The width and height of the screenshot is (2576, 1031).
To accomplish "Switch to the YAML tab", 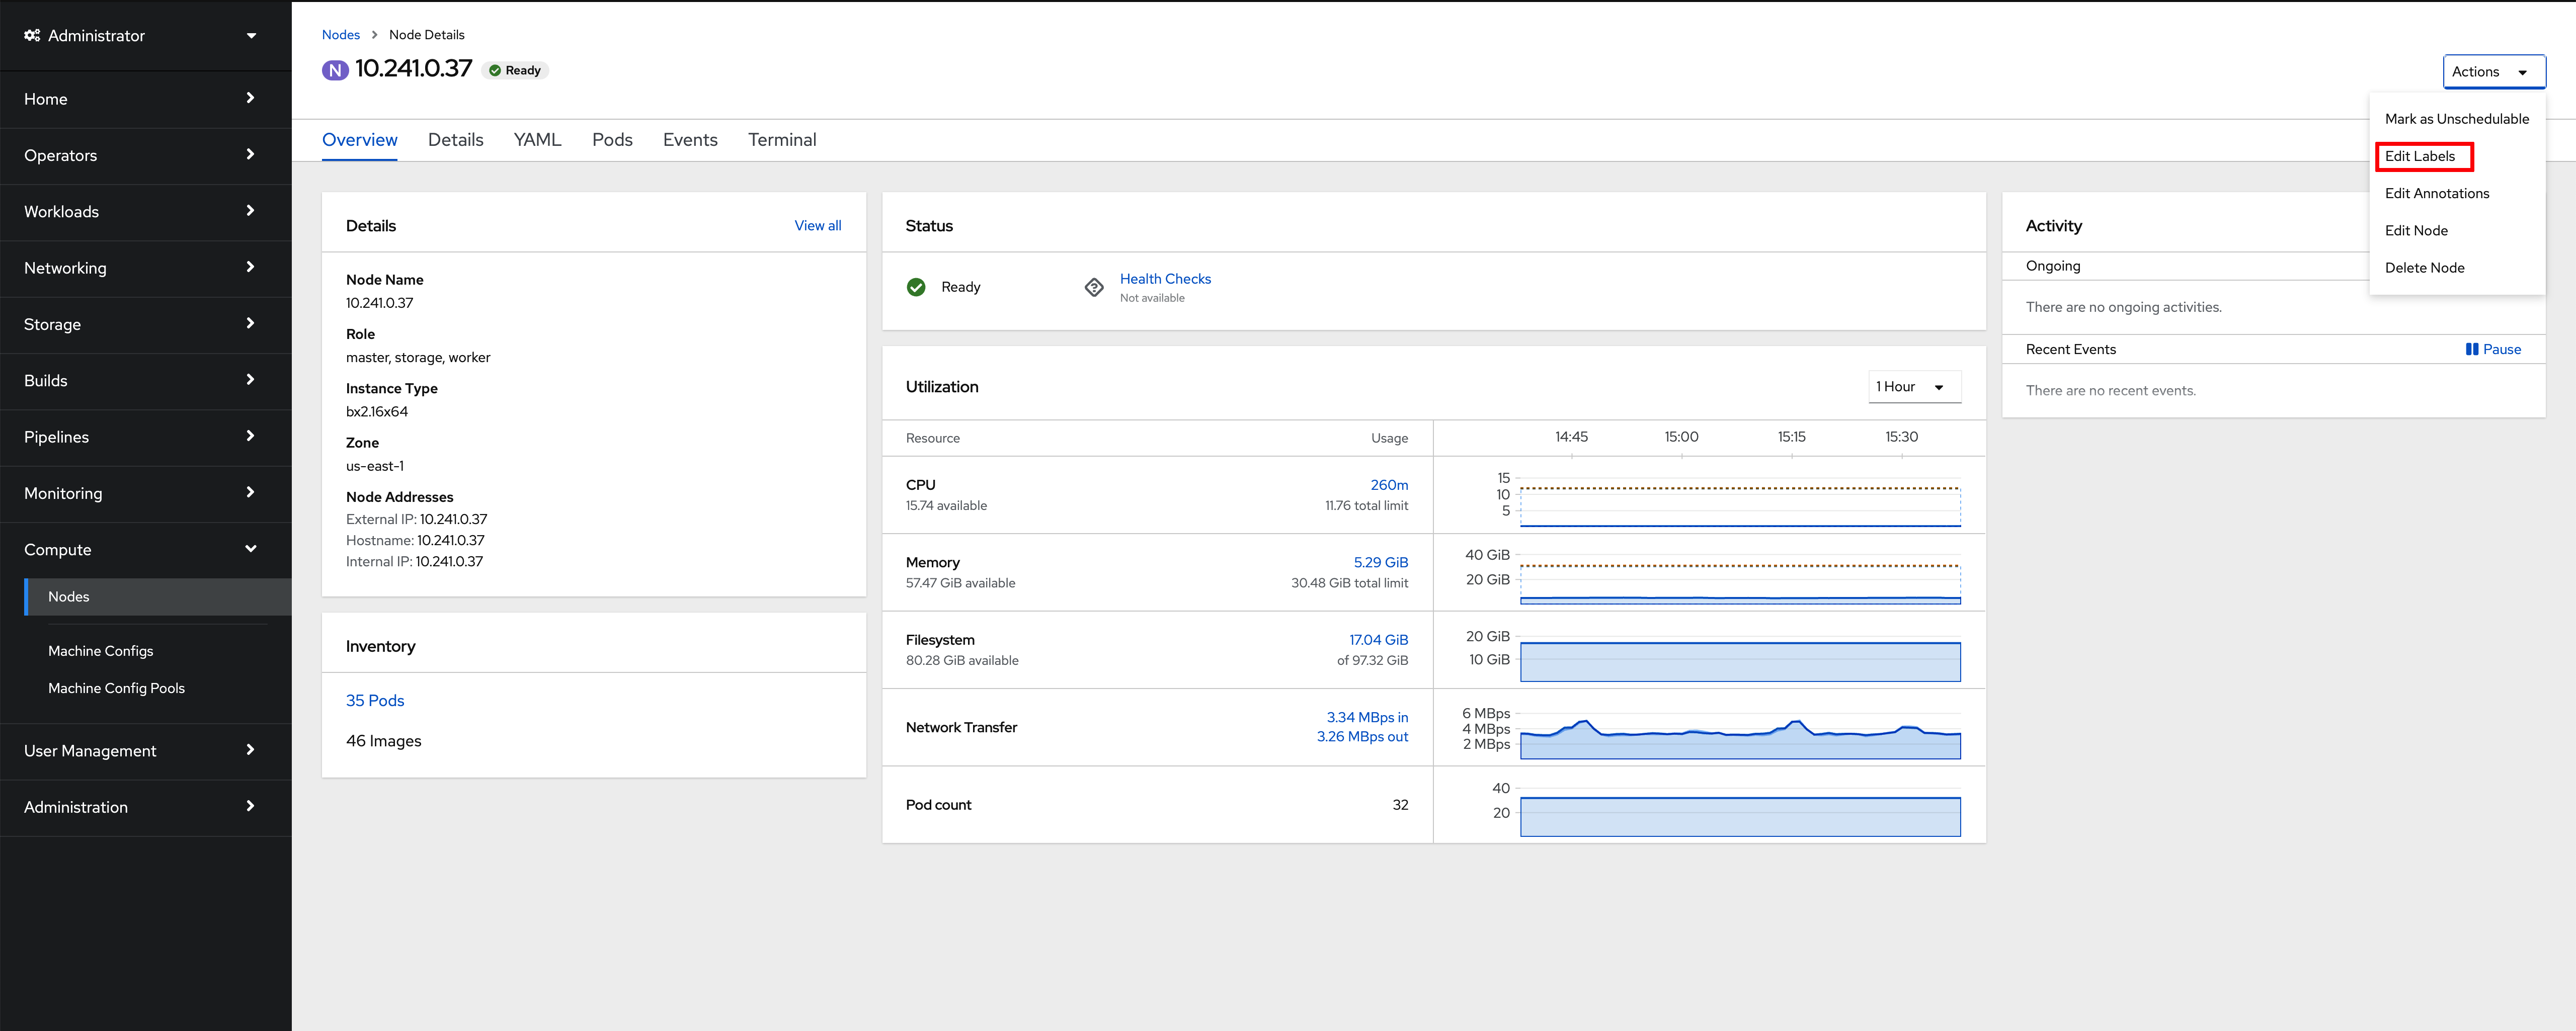I will [537, 140].
